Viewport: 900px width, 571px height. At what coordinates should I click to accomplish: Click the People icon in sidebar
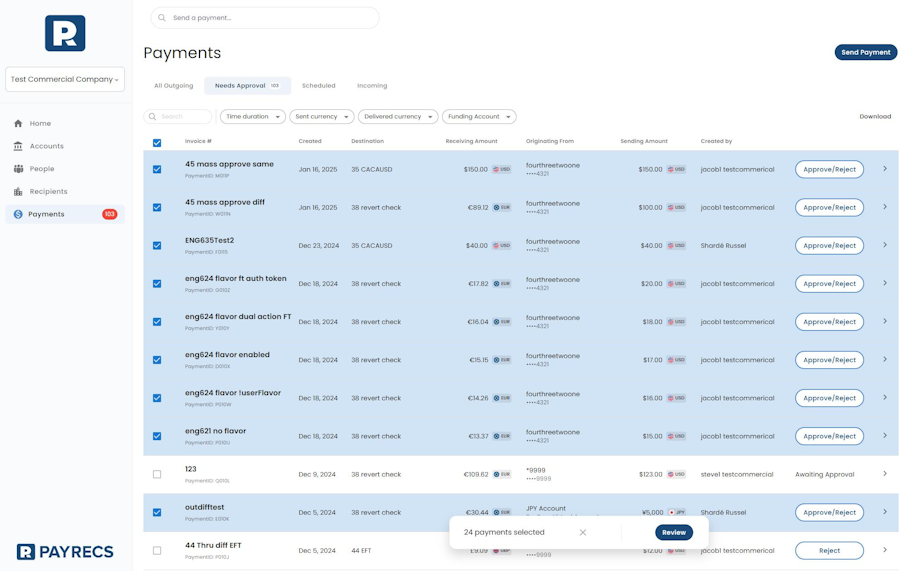click(x=18, y=169)
